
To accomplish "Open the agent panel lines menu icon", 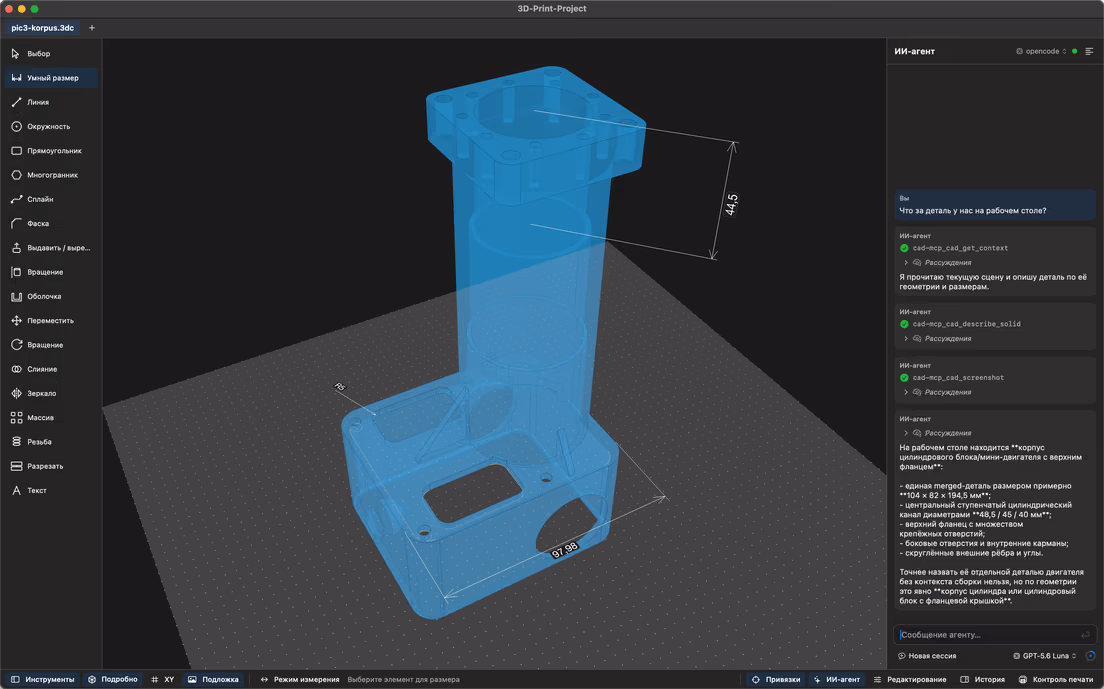I will click(1089, 51).
